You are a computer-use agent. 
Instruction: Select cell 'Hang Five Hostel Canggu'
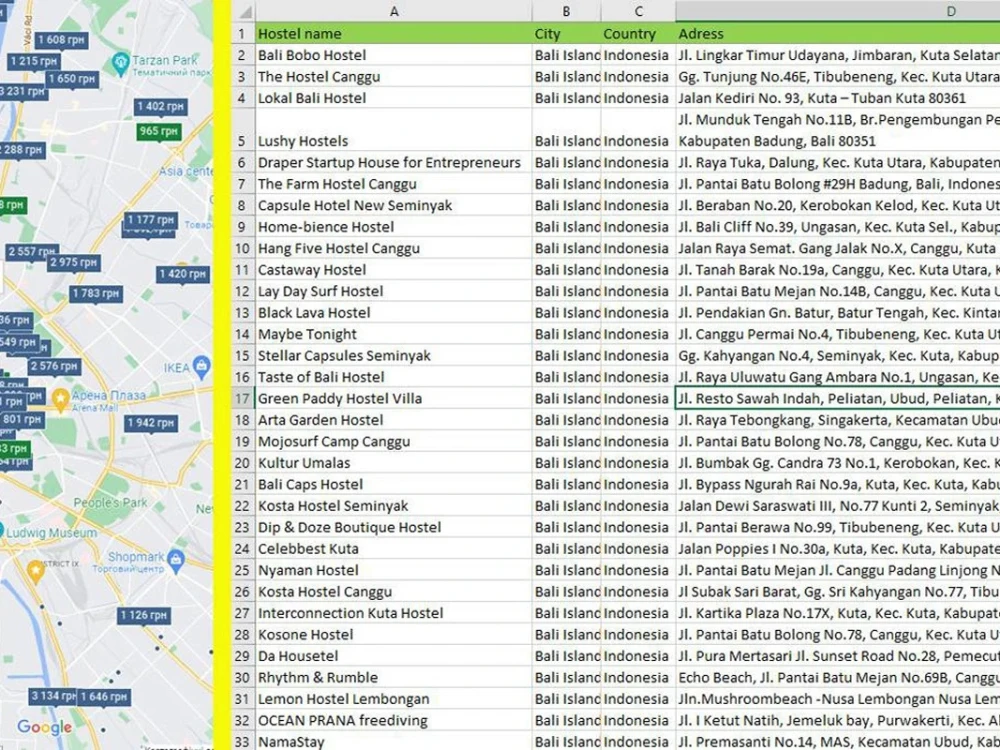393,248
